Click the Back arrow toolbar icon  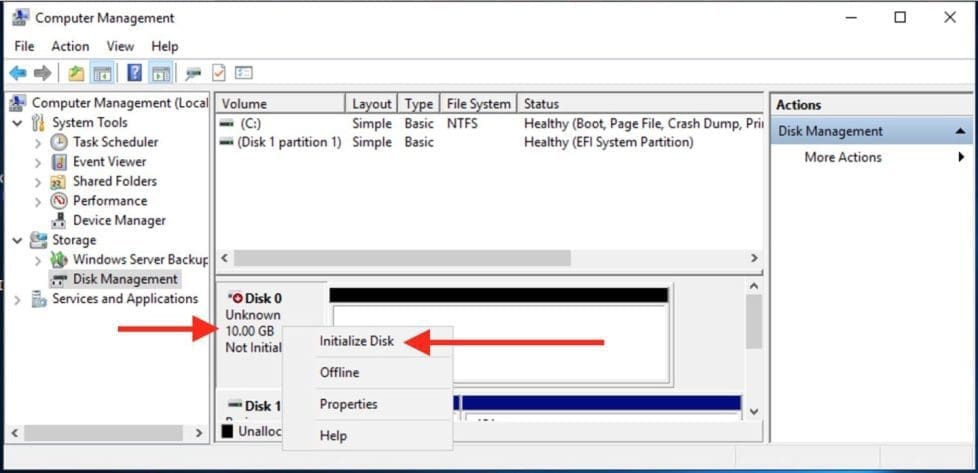pyautogui.click(x=17, y=73)
